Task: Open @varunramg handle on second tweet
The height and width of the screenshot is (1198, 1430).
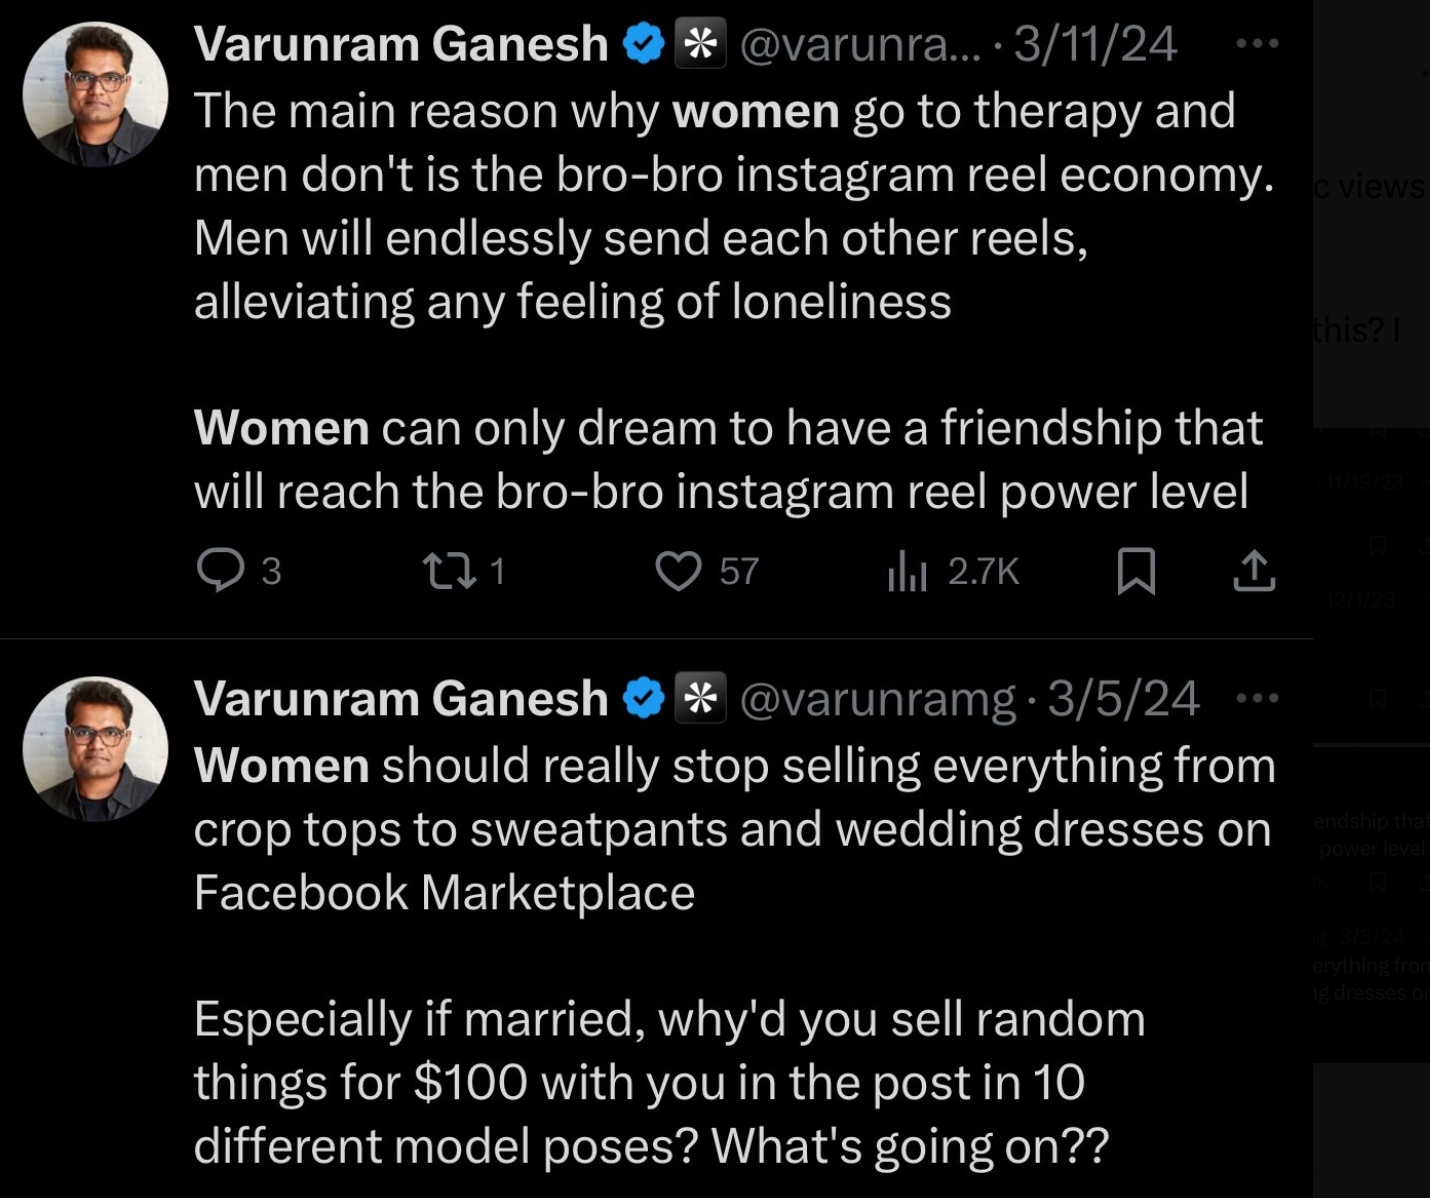Action: click(x=877, y=699)
